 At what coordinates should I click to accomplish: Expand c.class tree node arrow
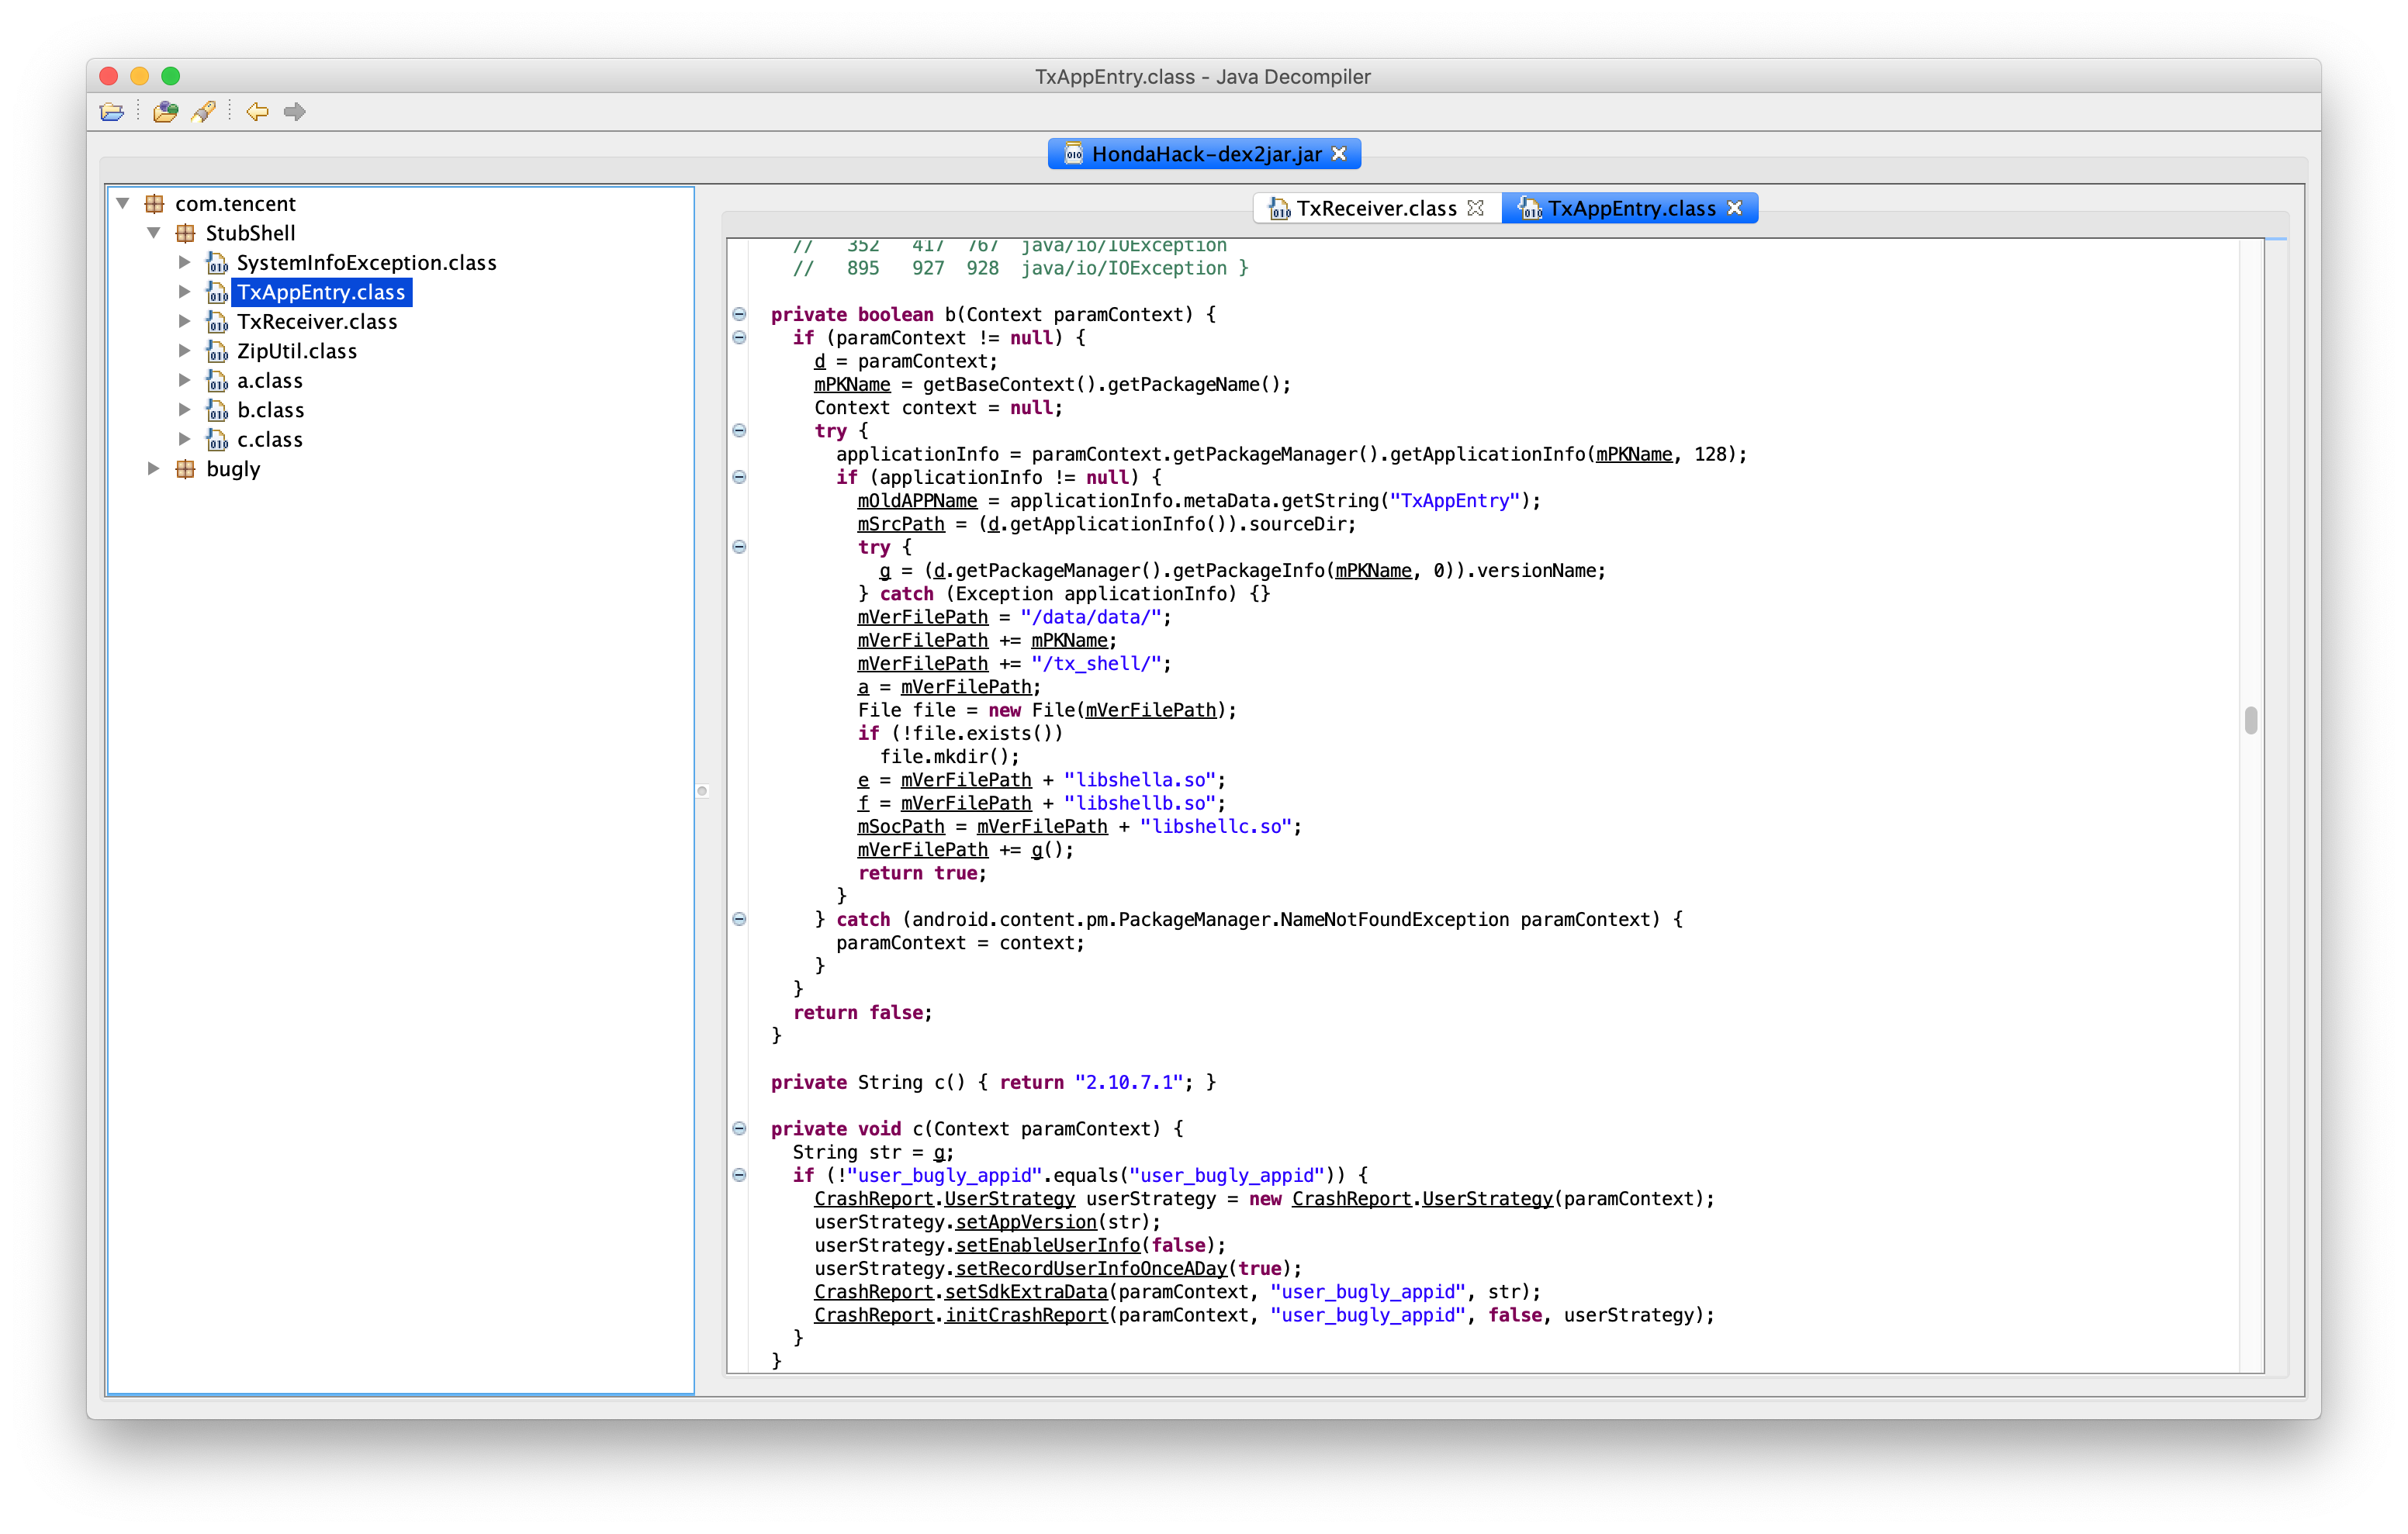[x=184, y=439]
